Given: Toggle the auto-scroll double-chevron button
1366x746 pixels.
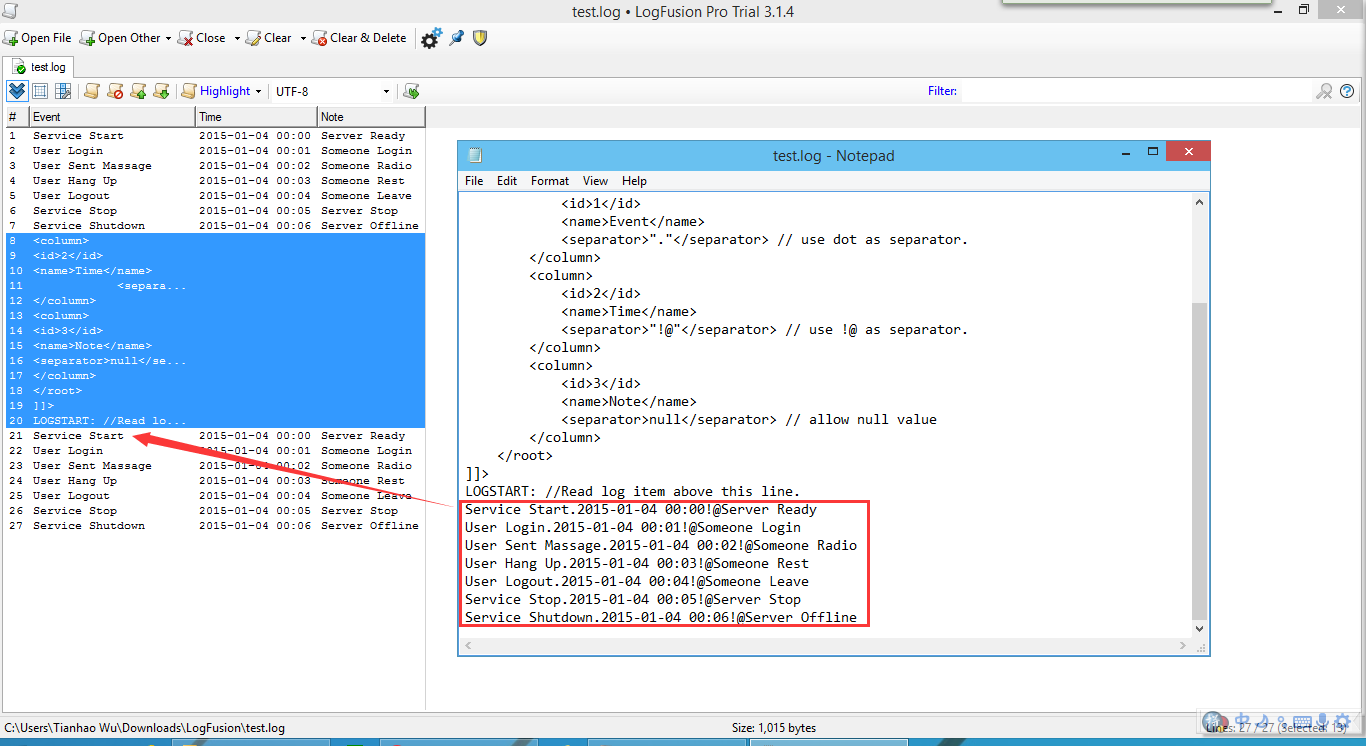Looking at the screenshot, I should point(17,91).
